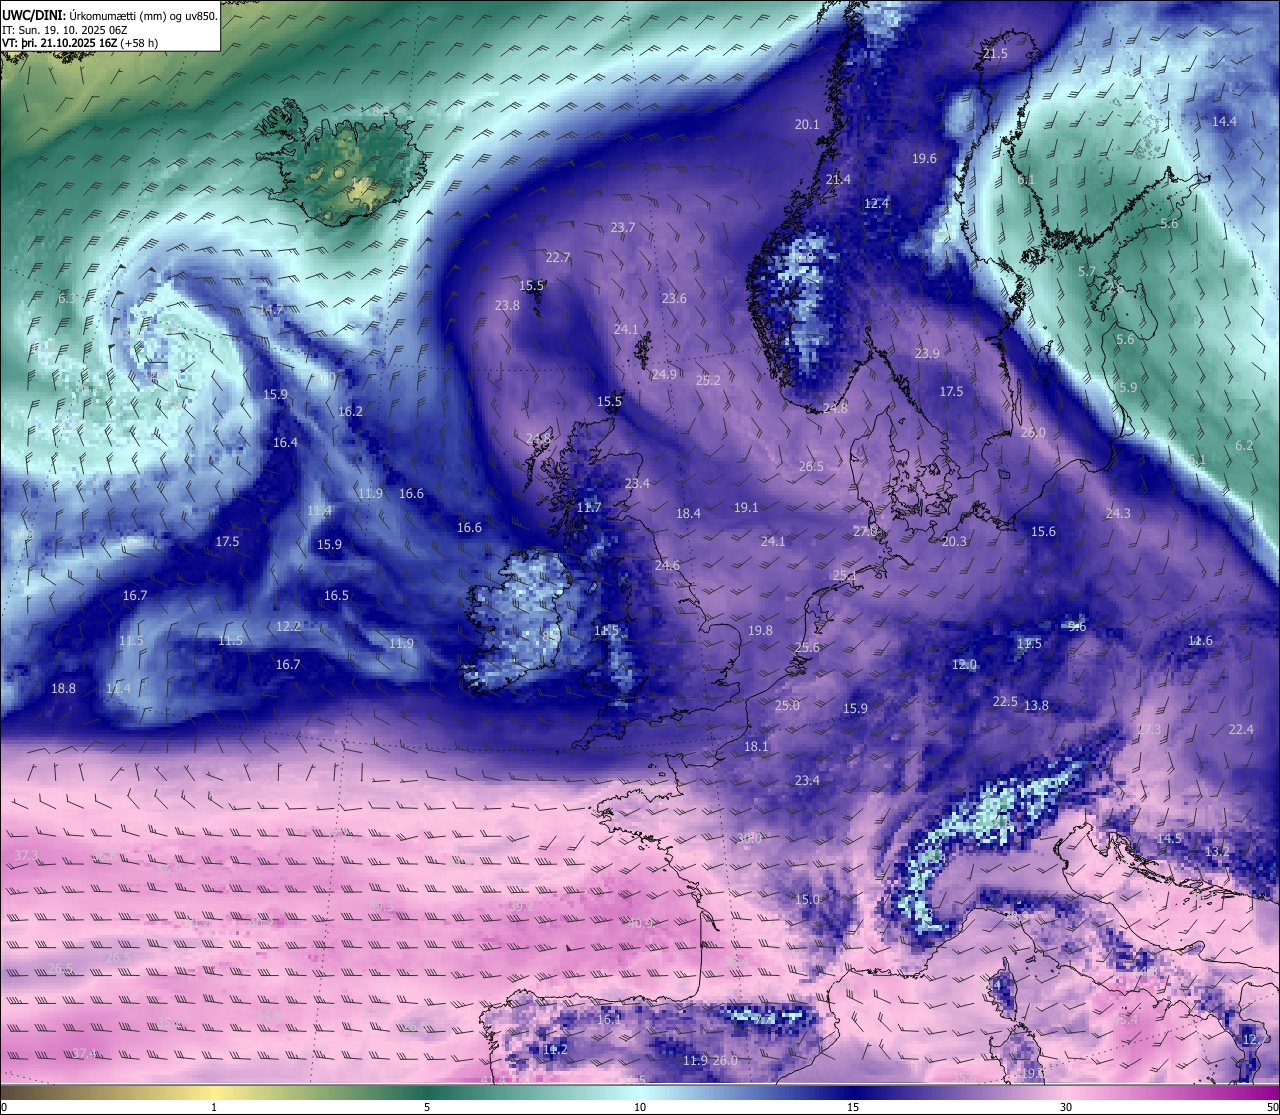Select the 11.7 value over Scotland

pyautogui.click(x=589, y=508)
